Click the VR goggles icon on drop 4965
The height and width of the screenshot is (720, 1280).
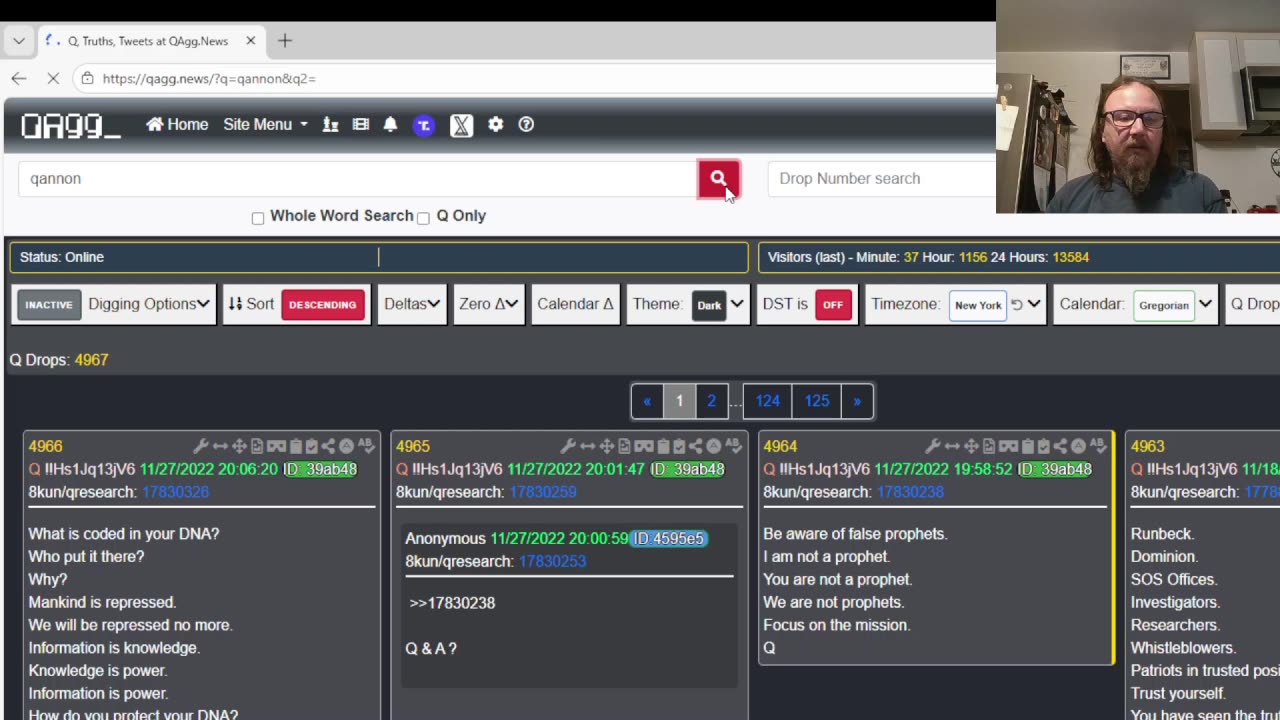pos(643,446)
